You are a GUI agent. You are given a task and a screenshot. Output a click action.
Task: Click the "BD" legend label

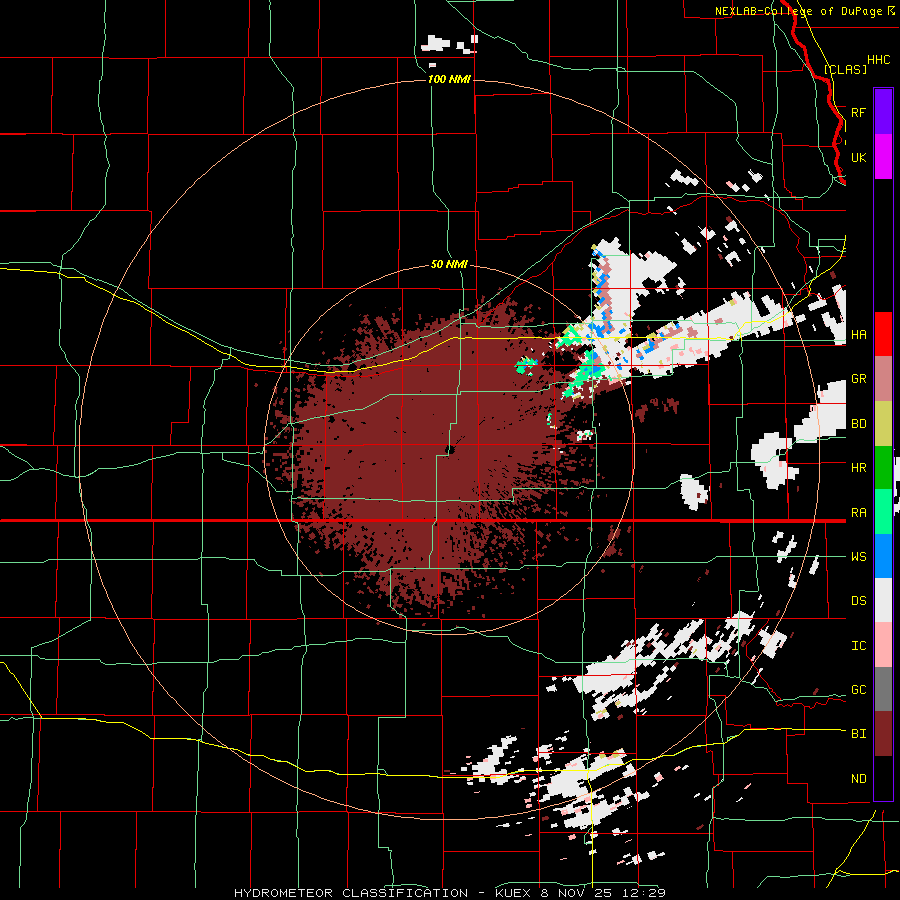858,424
